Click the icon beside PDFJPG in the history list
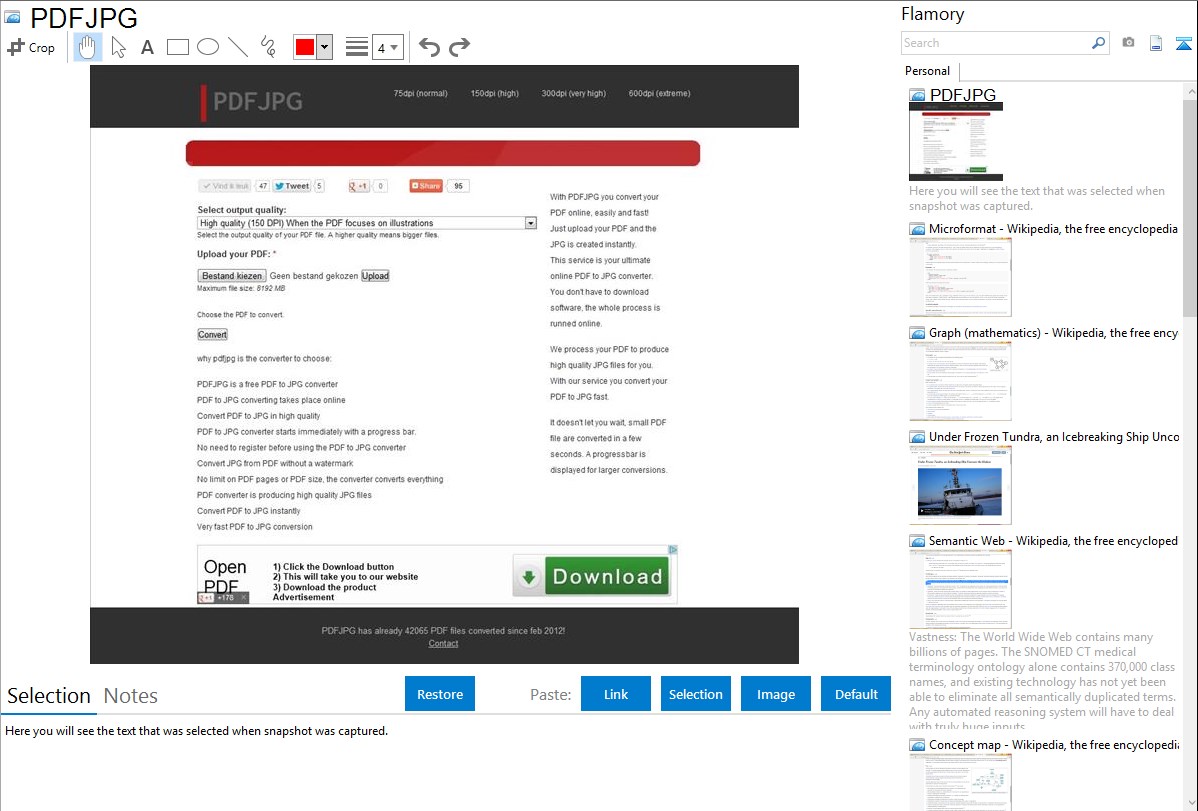This screenshot has height=811, width=1198. [917, 96]
